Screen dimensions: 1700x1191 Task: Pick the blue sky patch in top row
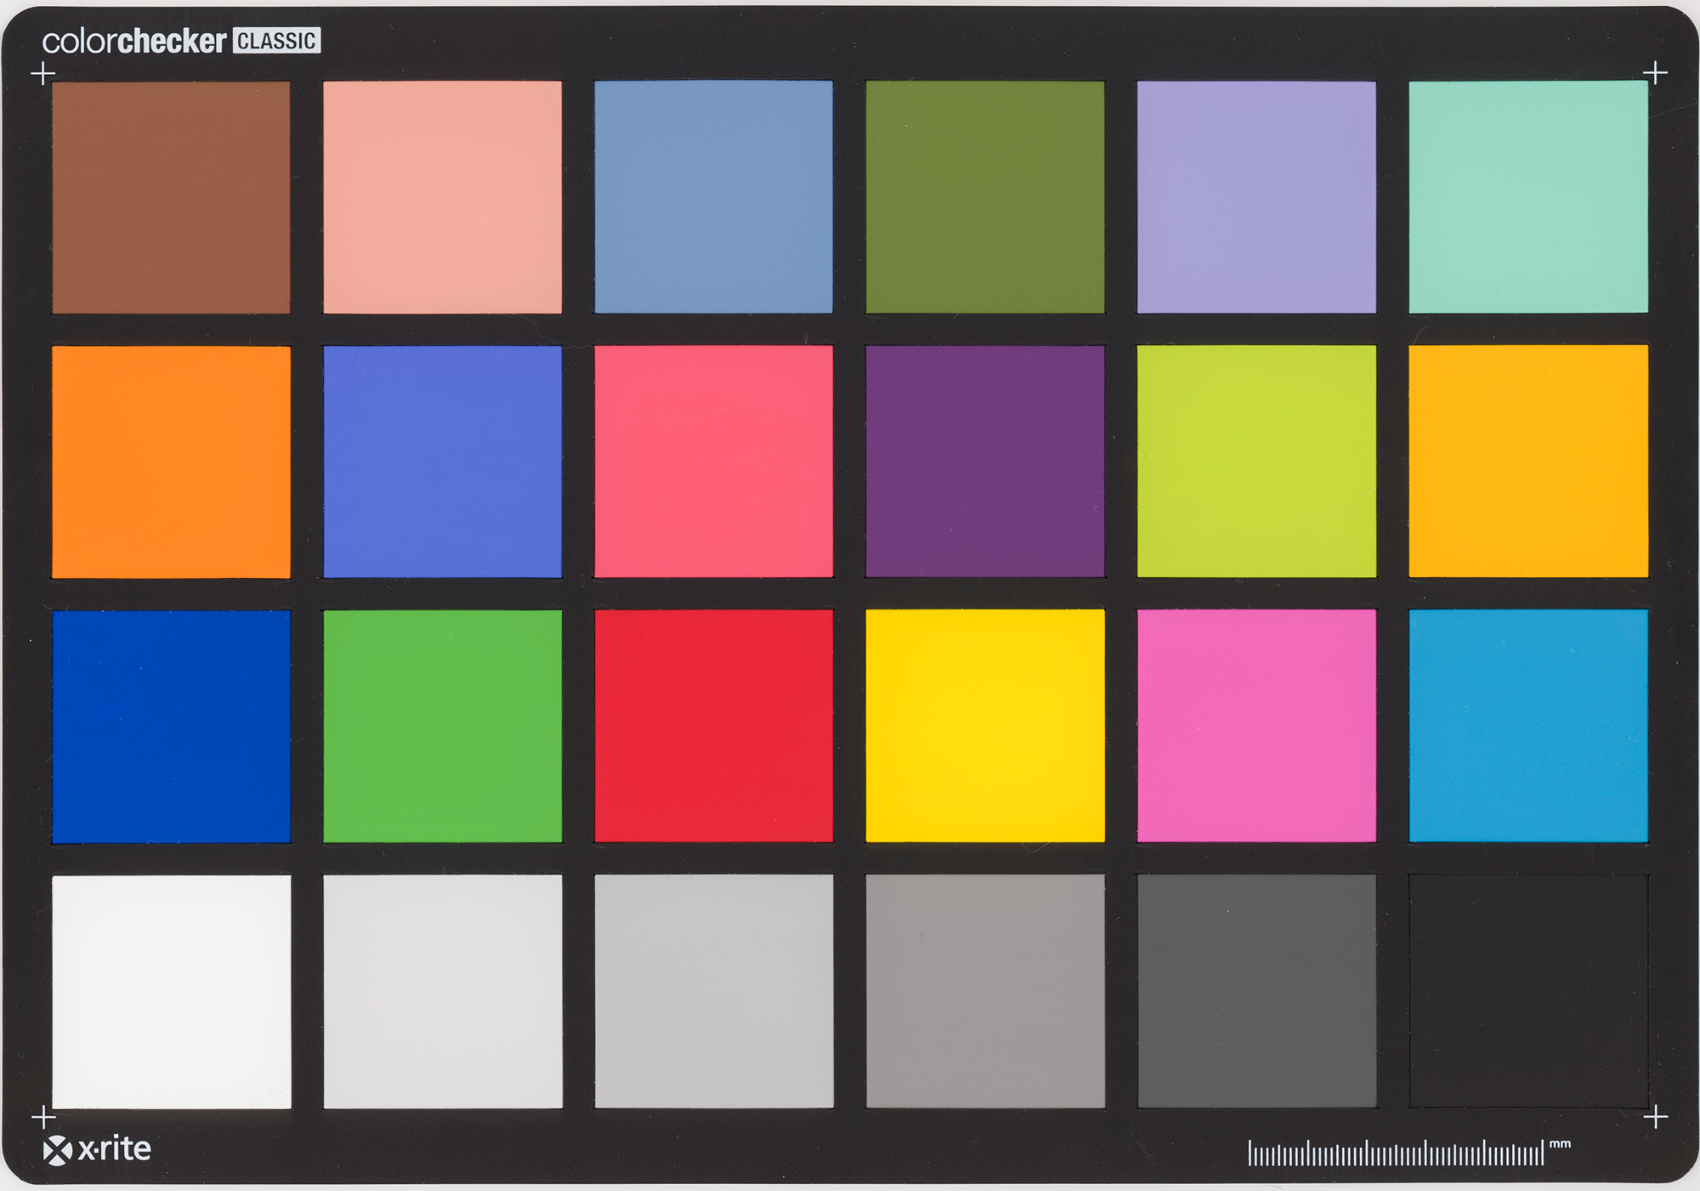click(713, 197)
